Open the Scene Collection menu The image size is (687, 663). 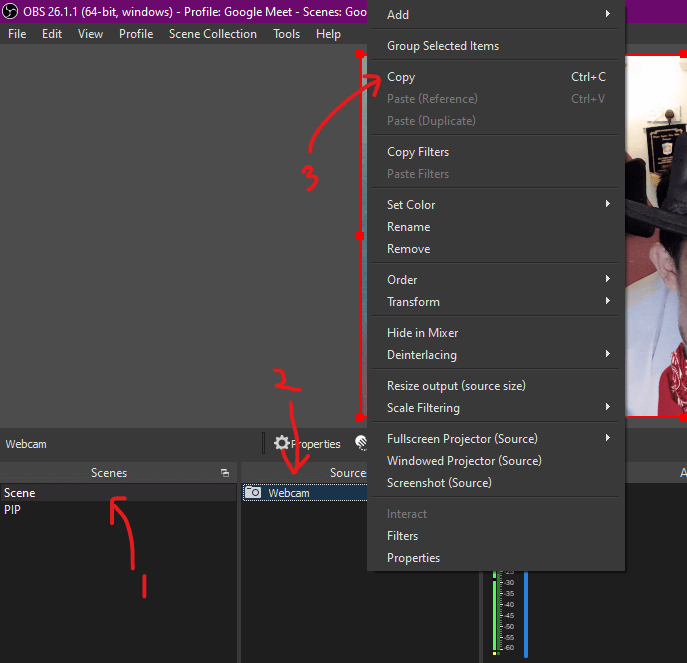[213, 34]
